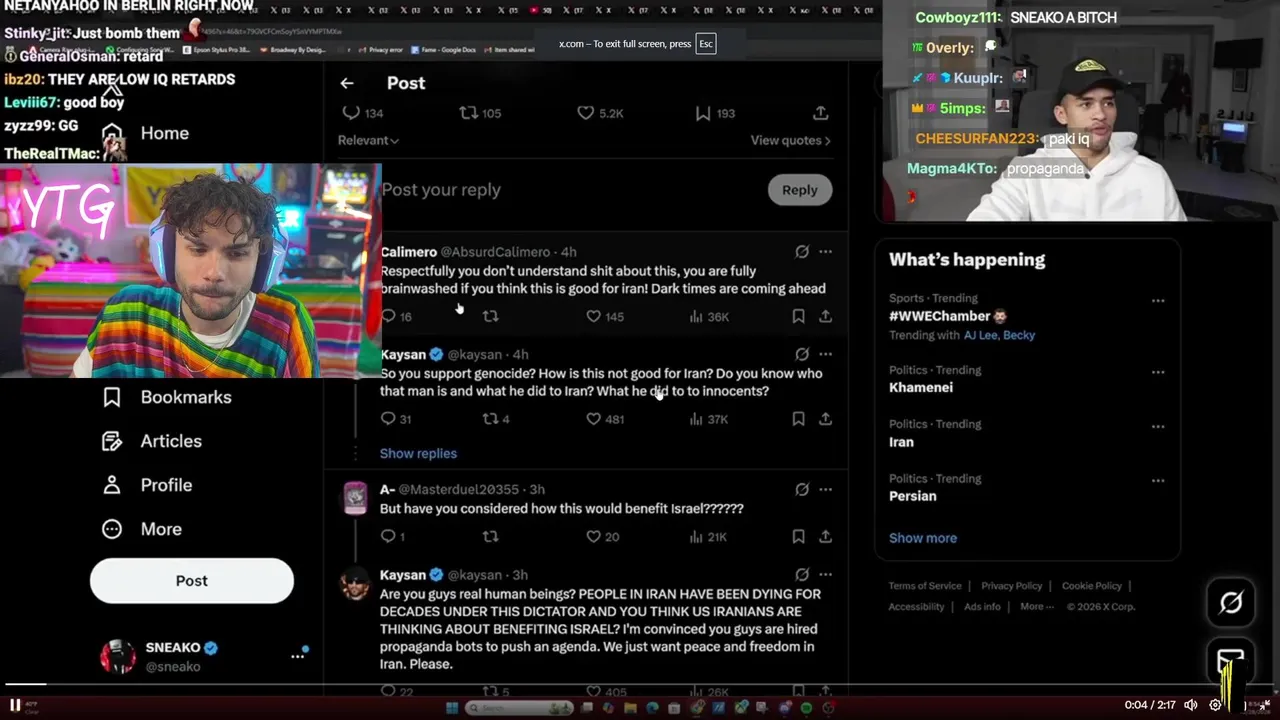Open more options on Masterduel20355's reply
The width and height of the screenshot is (1280, 720).
(825, 490)
